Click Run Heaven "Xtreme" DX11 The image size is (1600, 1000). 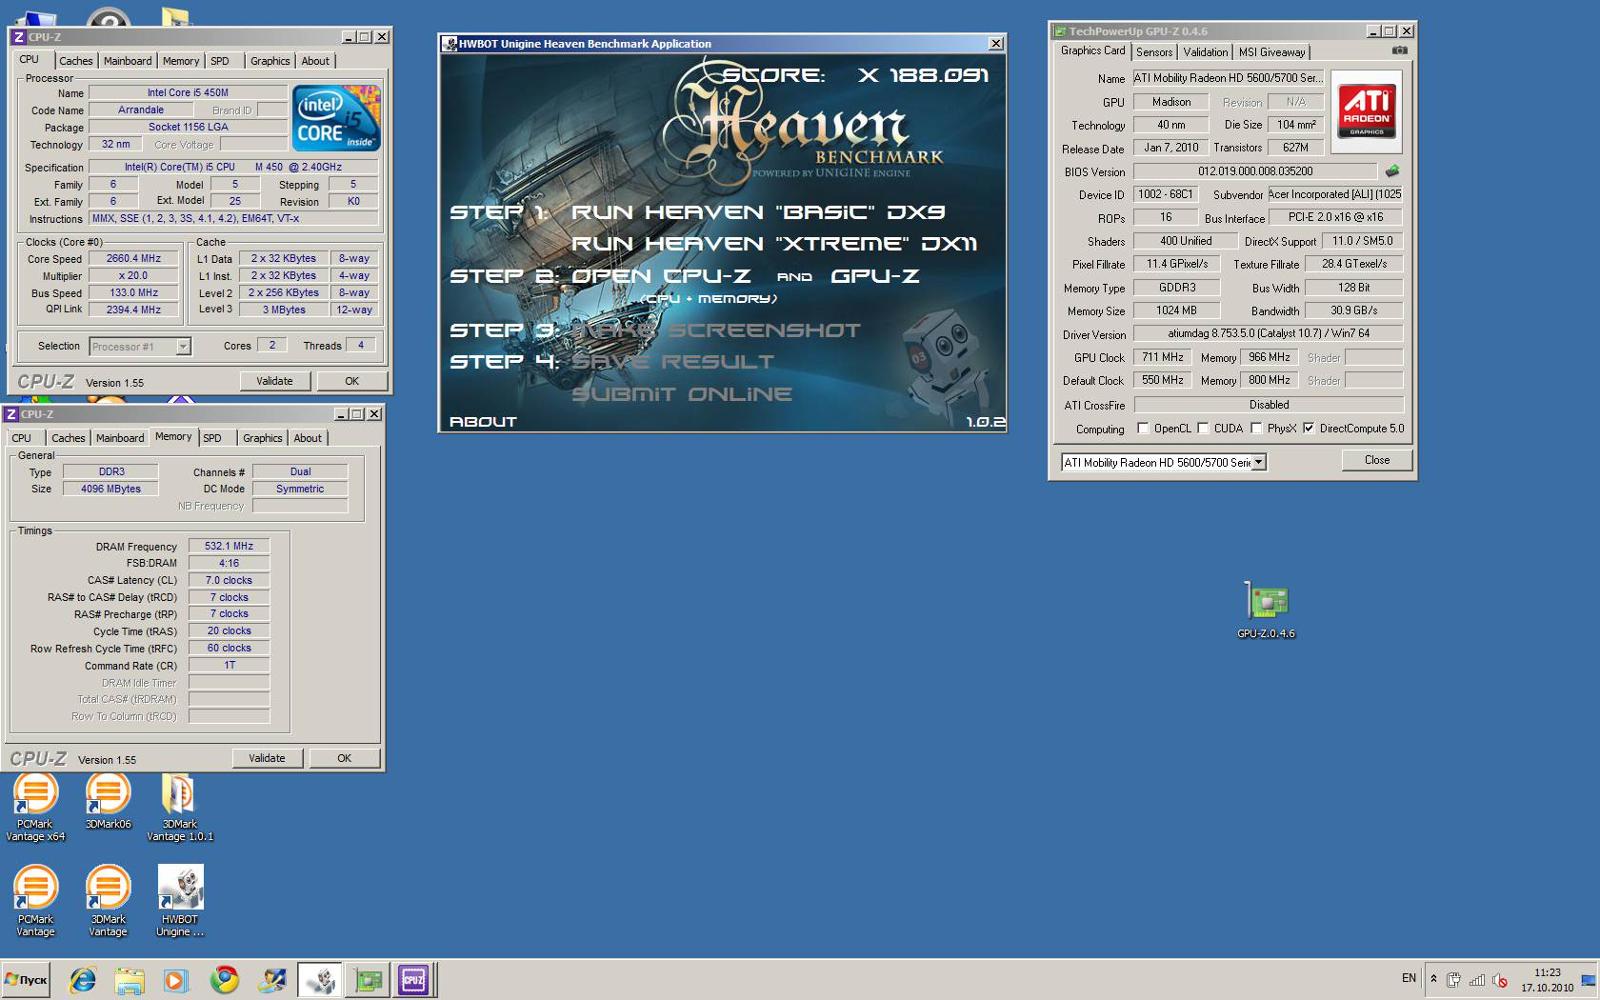pyautogui.click(x=774, y=244)
